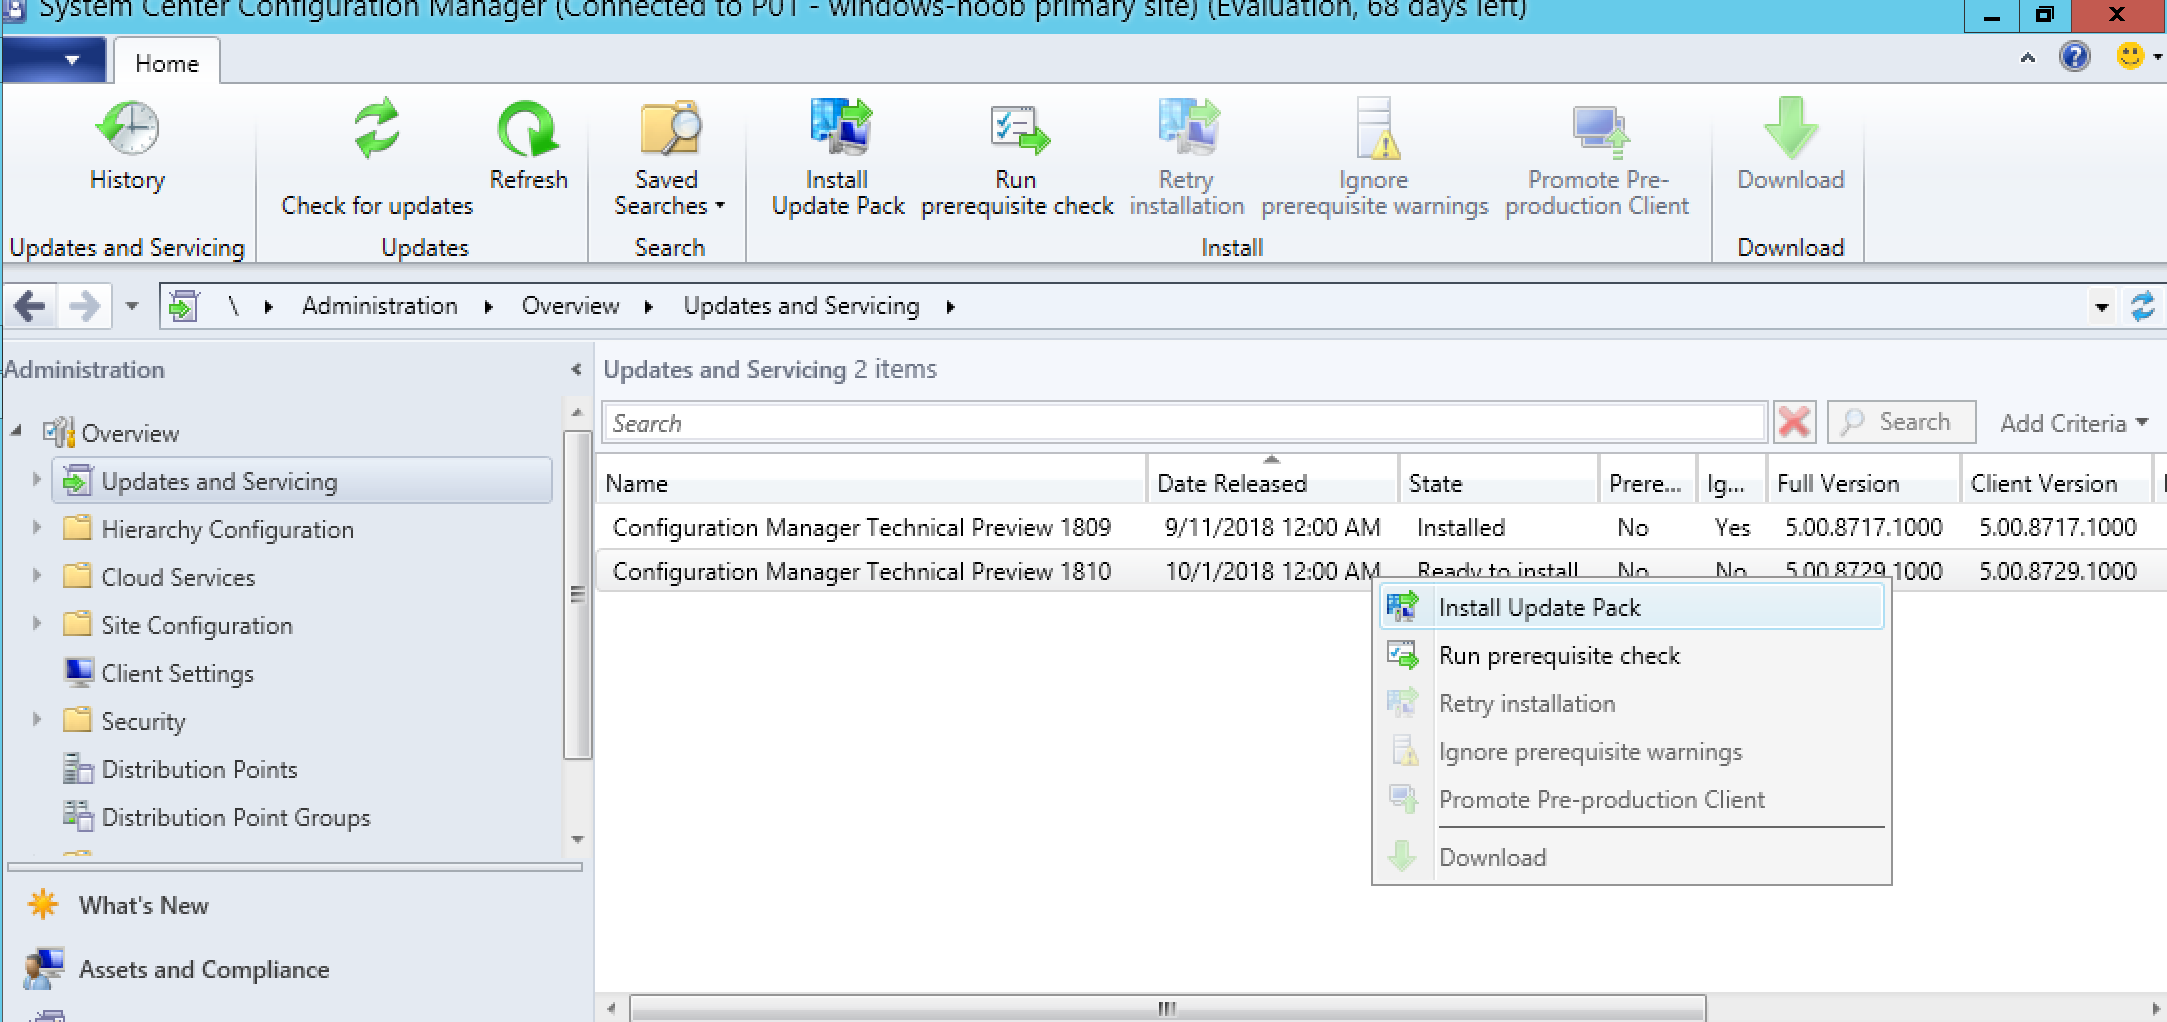Viewport: 2167px width, 1022px height.
Task: Run prerequisite check from the ribbon
Action: point(1017,158)
